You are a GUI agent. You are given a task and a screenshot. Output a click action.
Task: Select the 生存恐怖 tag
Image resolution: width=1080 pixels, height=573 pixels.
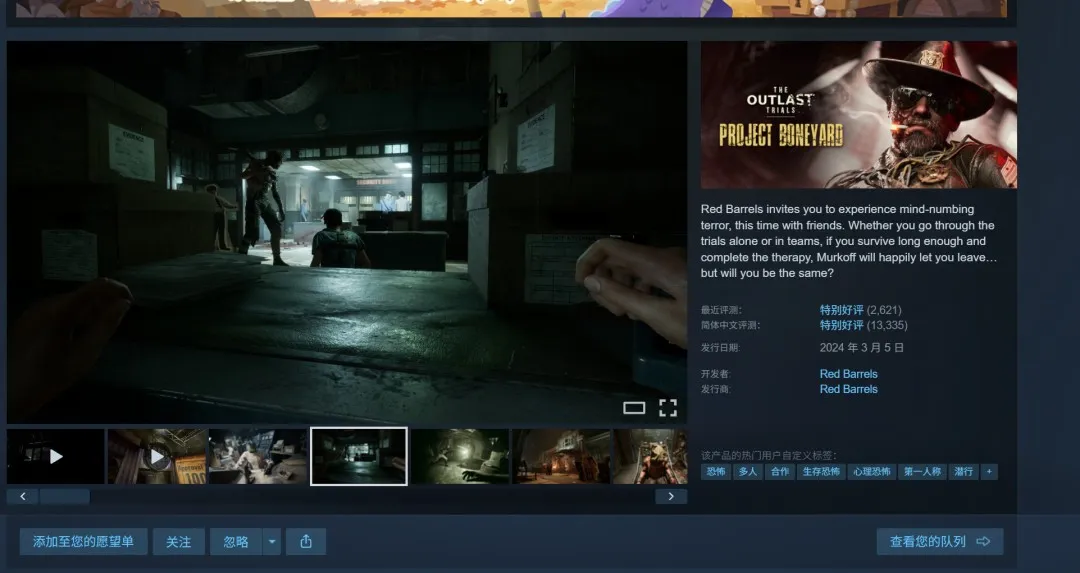click(x=821, y=472)
